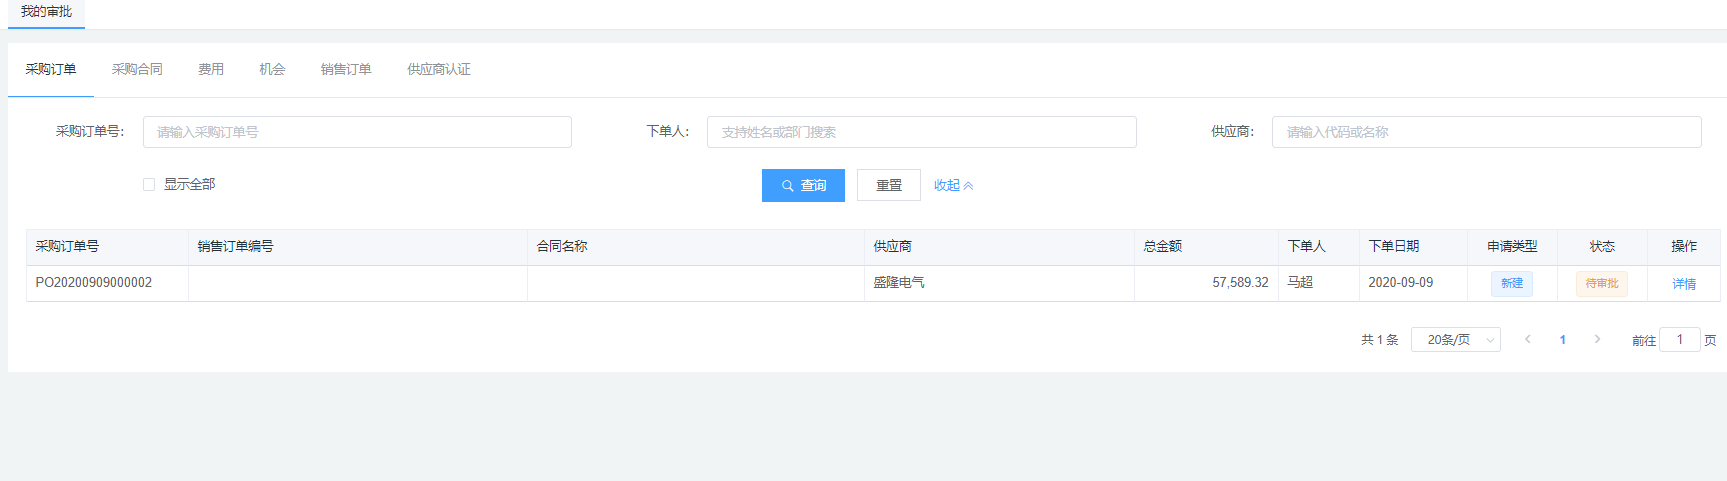Click the 前往 page jump input
The height and width of the screenshot is (481, 1727).
(1679, 340)
